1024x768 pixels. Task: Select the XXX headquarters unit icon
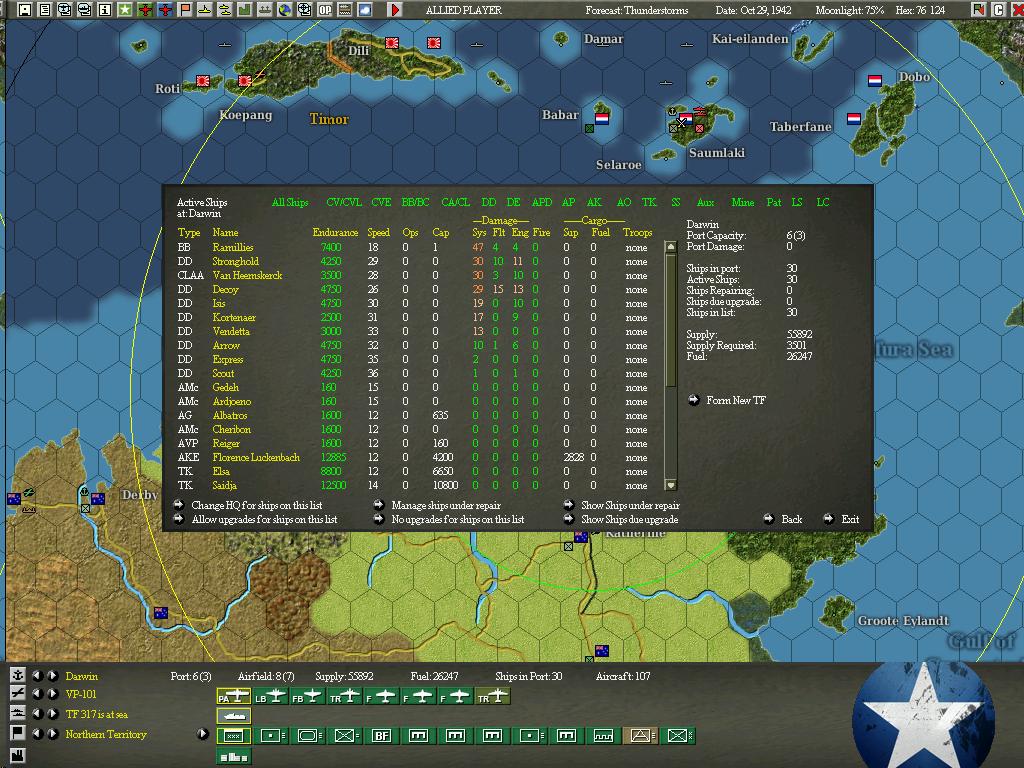pyautogui.click(x=234, y=736)
